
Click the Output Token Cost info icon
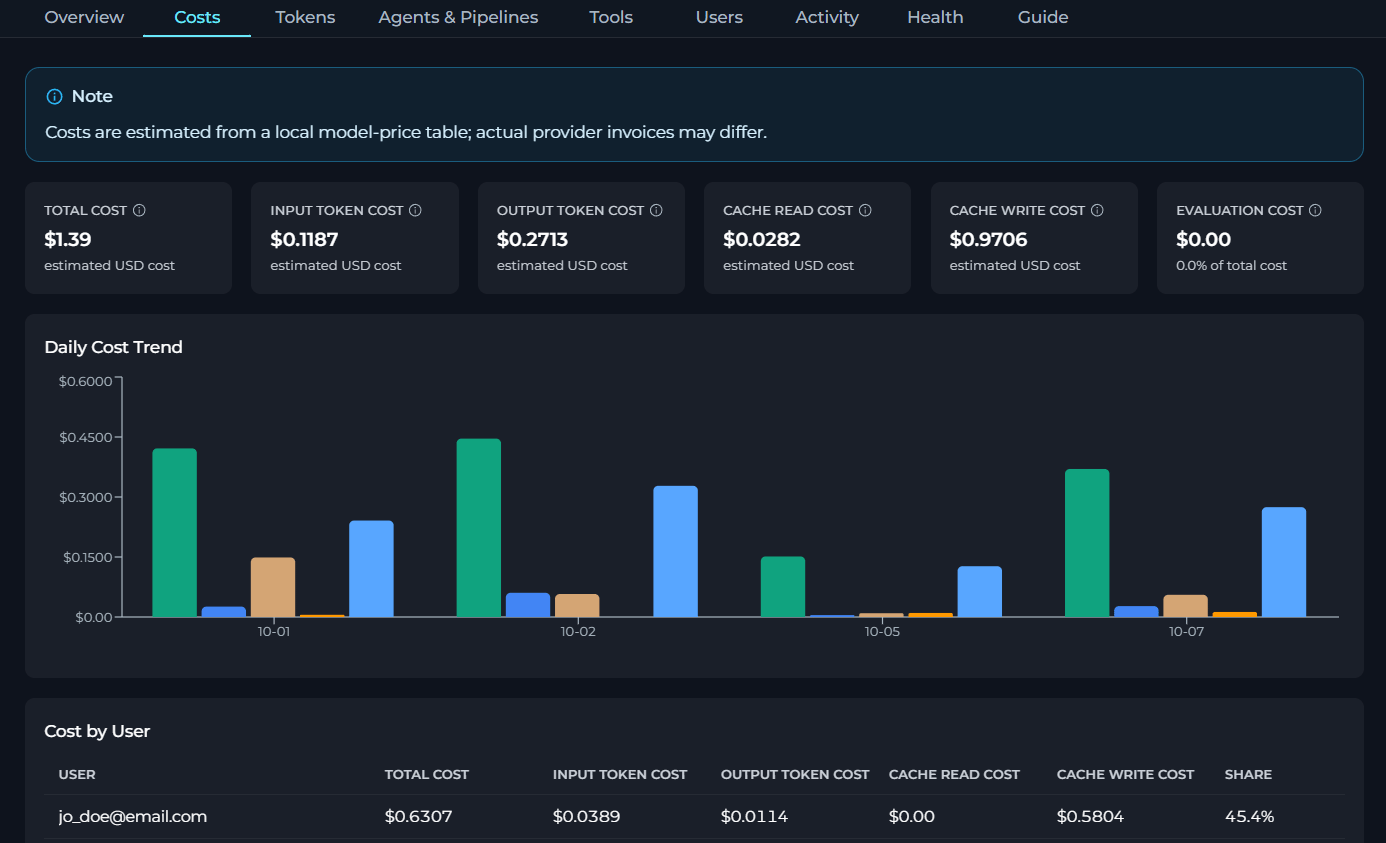pos(657,211)
